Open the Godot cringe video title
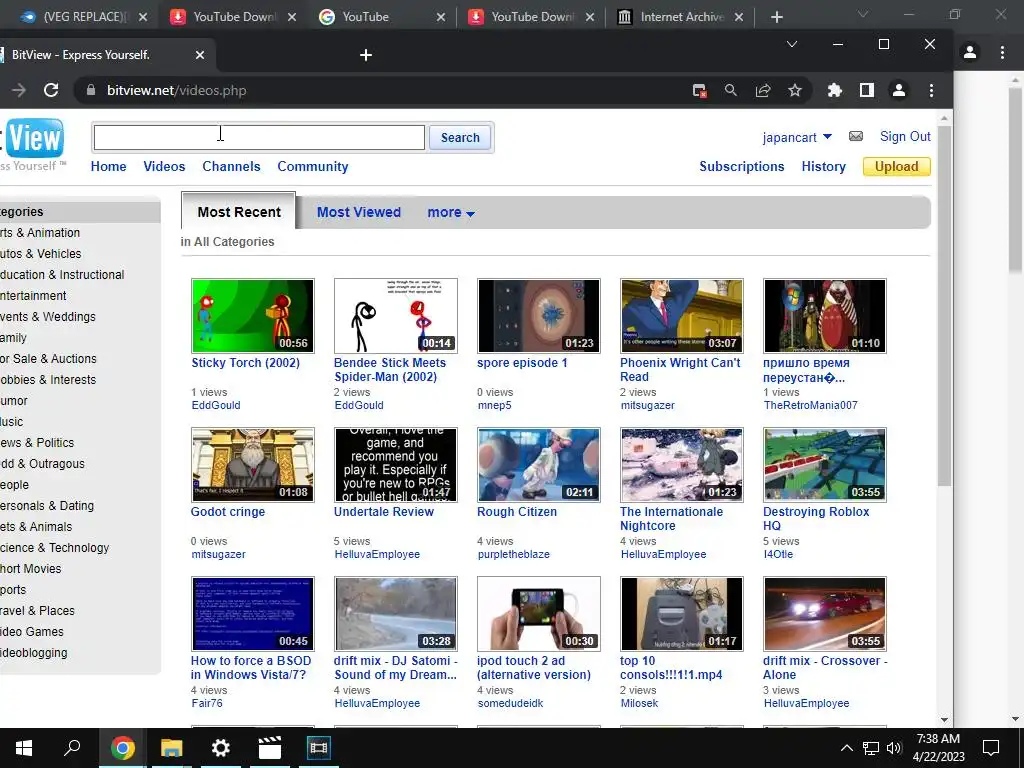 pos(228,512)
